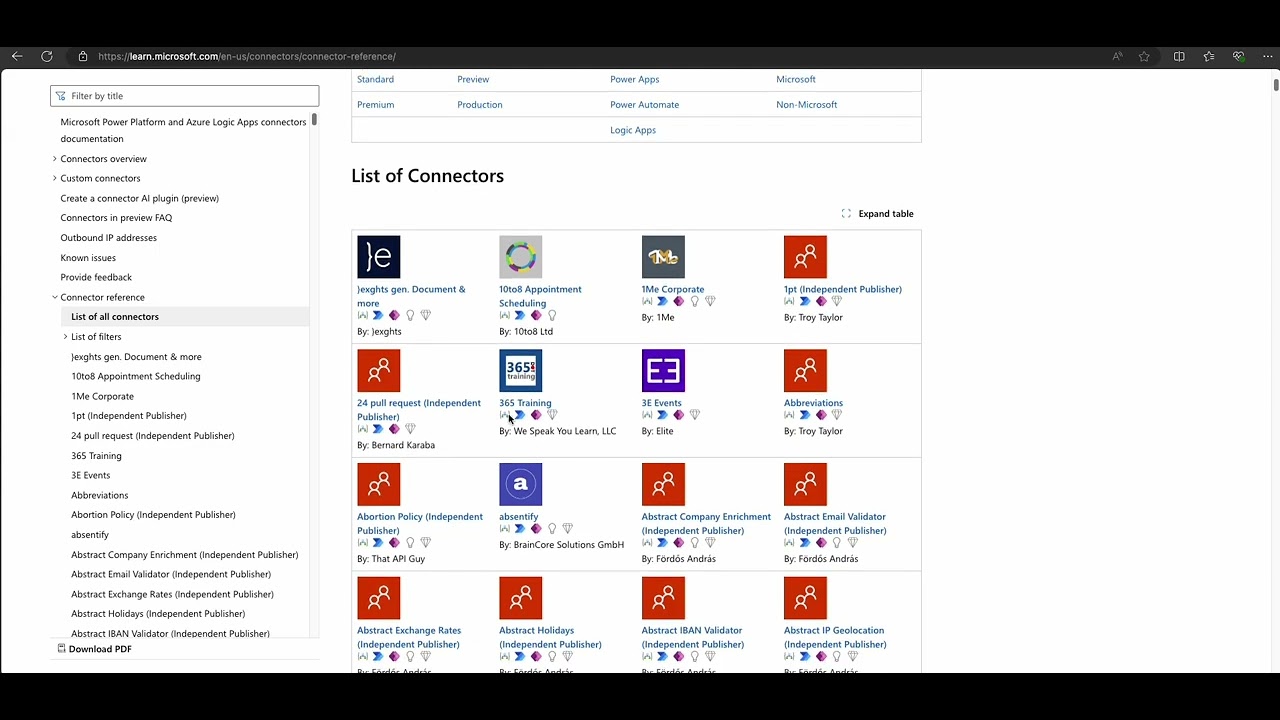1280x720 pixels.
Task: Reload the current page
Action: click(x=47, y=56)
